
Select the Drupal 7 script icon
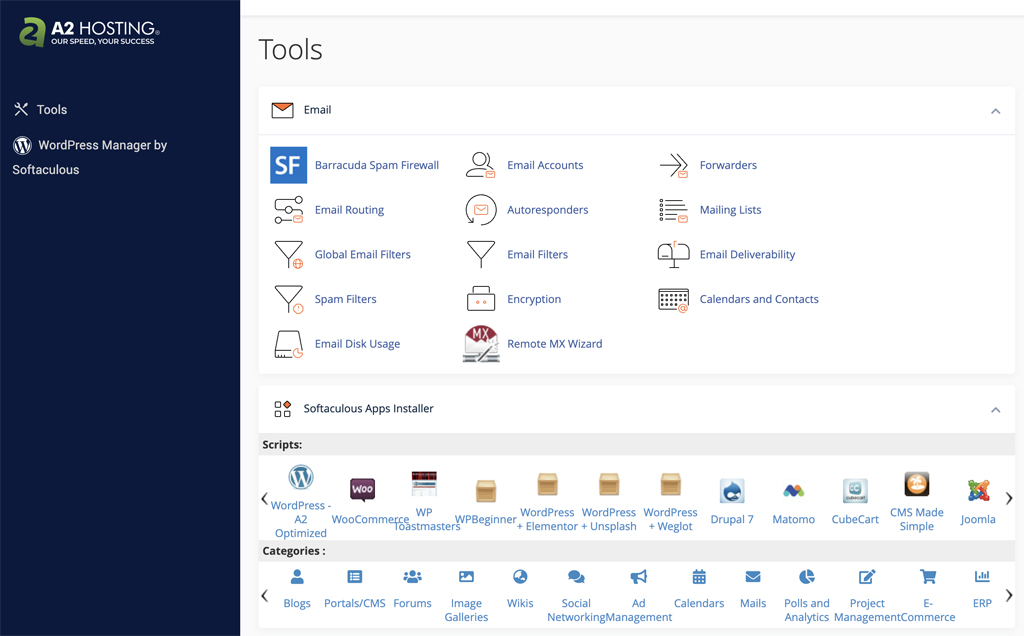tap(732, 491)
